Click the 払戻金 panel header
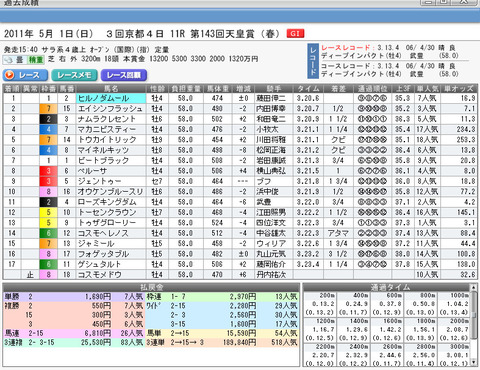Image resolution: width=480 pixels, height=370 pixels. click(151, 288)
